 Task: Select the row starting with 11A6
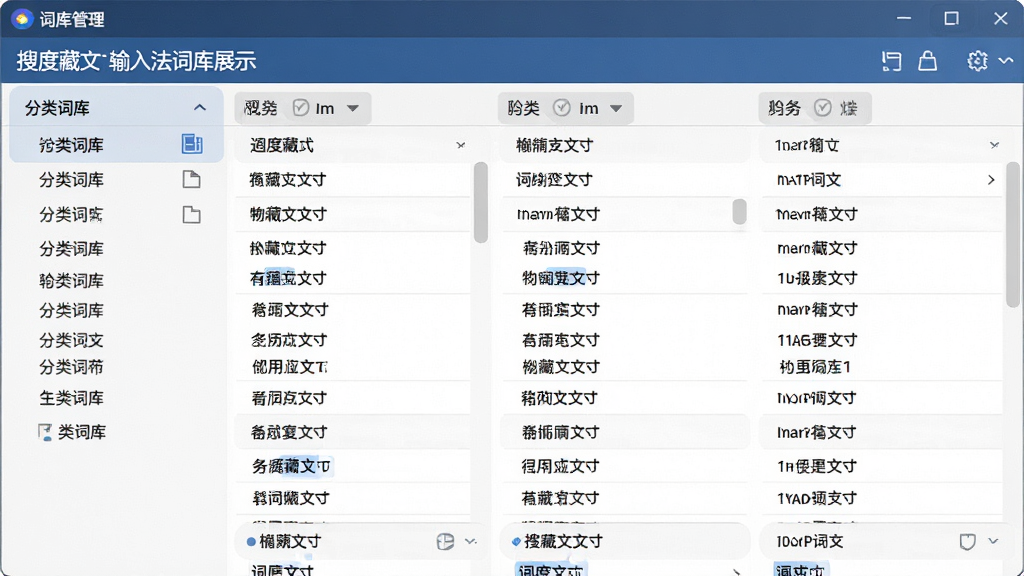tap(882, 340)
